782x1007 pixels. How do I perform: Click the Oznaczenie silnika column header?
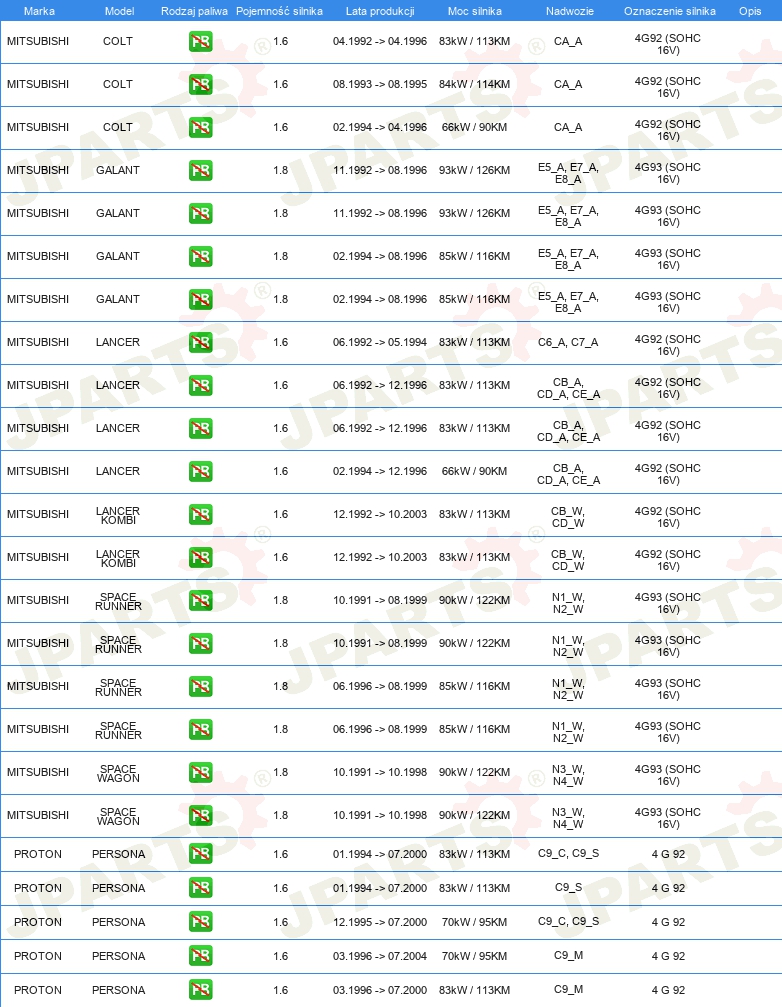[670, 11]
